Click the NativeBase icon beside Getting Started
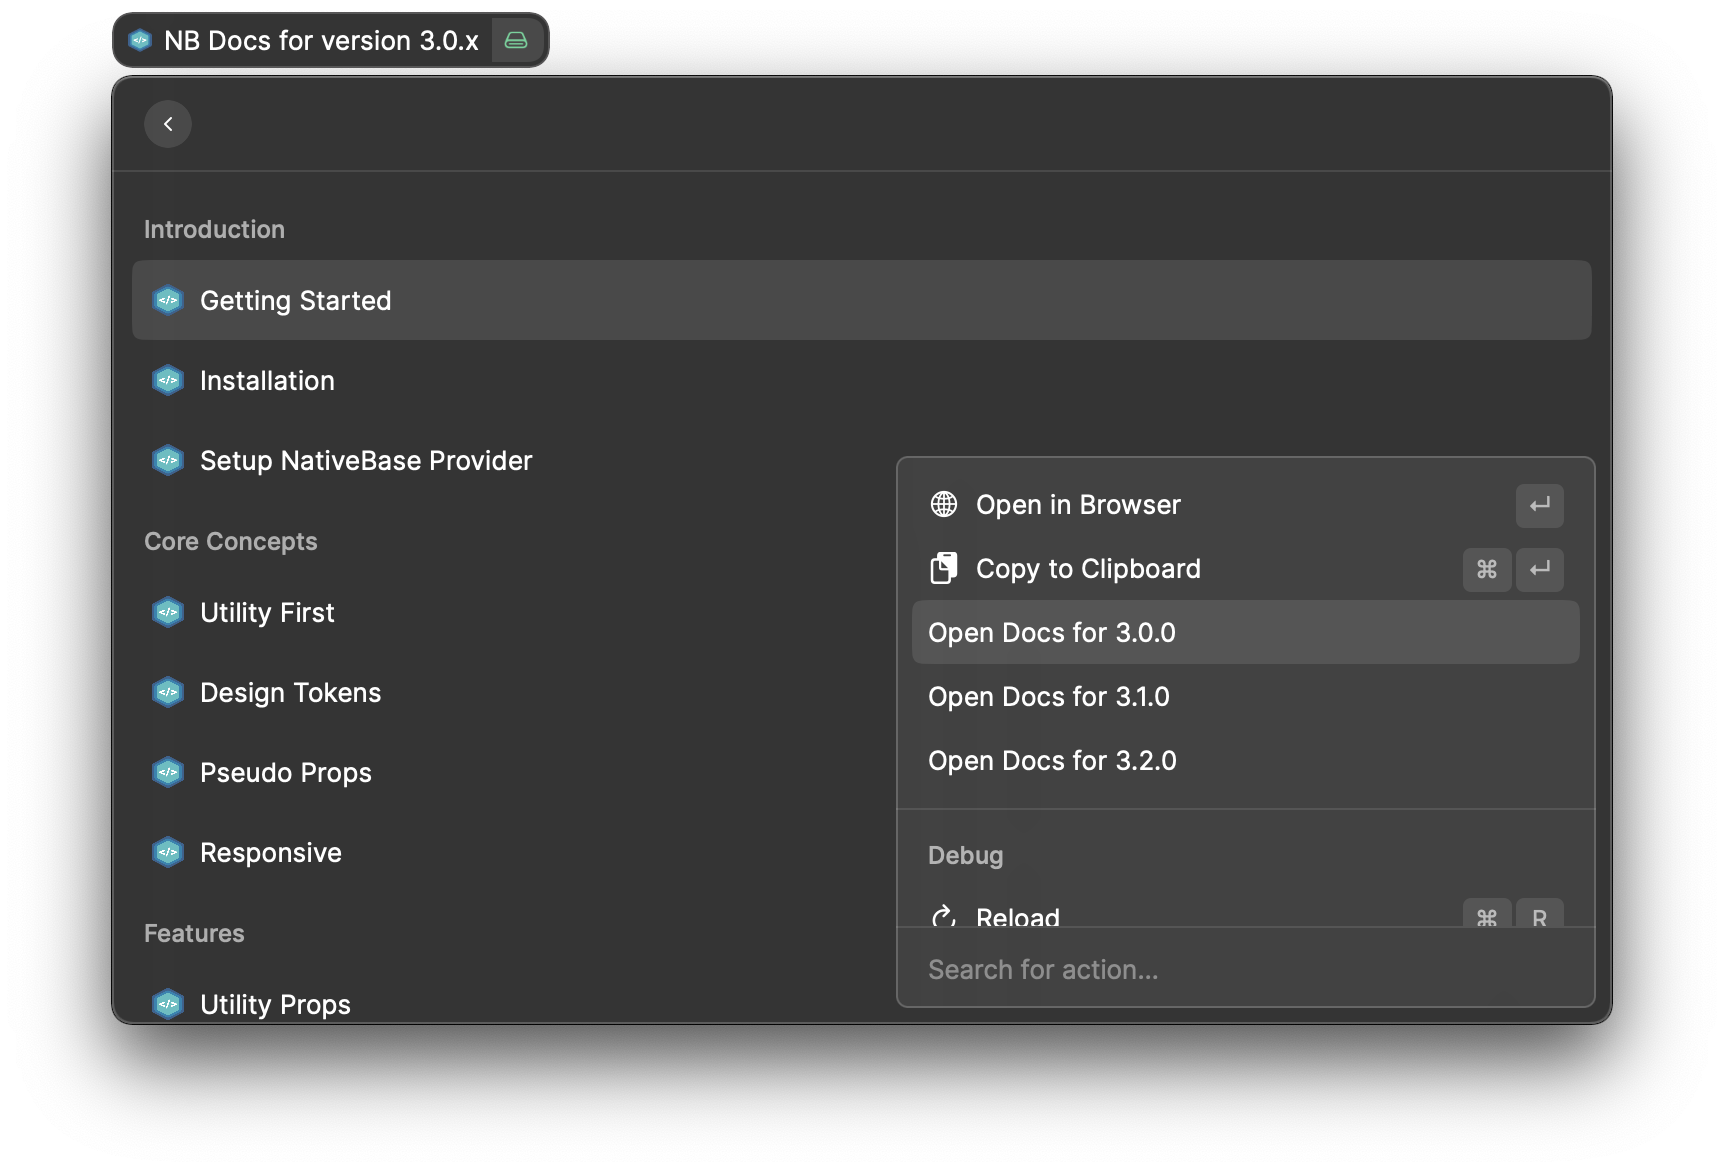The width and height of the screenshot is (1724, 1172). click(168, 300)
